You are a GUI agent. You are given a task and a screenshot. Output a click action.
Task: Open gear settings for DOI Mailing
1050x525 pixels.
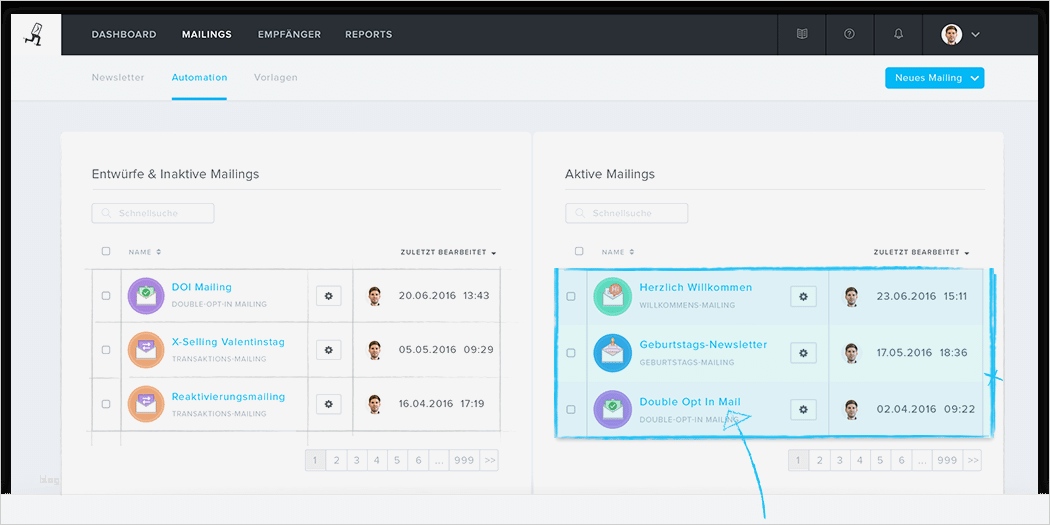point(329,295)
